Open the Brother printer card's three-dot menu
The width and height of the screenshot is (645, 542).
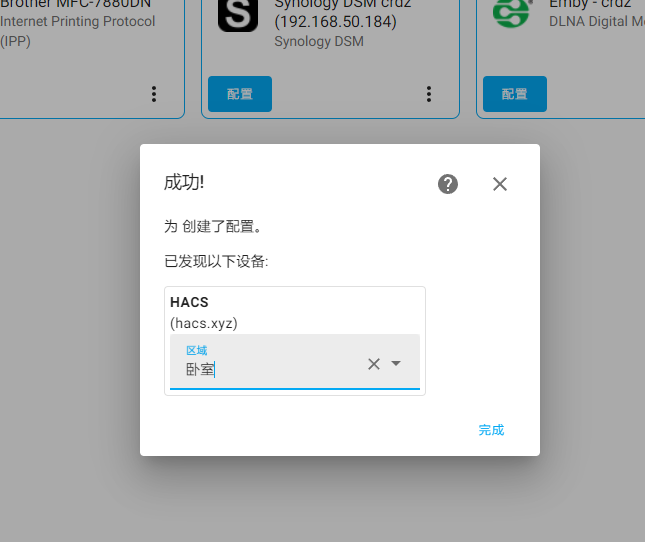pyautogui.click(x=154, y=94)
